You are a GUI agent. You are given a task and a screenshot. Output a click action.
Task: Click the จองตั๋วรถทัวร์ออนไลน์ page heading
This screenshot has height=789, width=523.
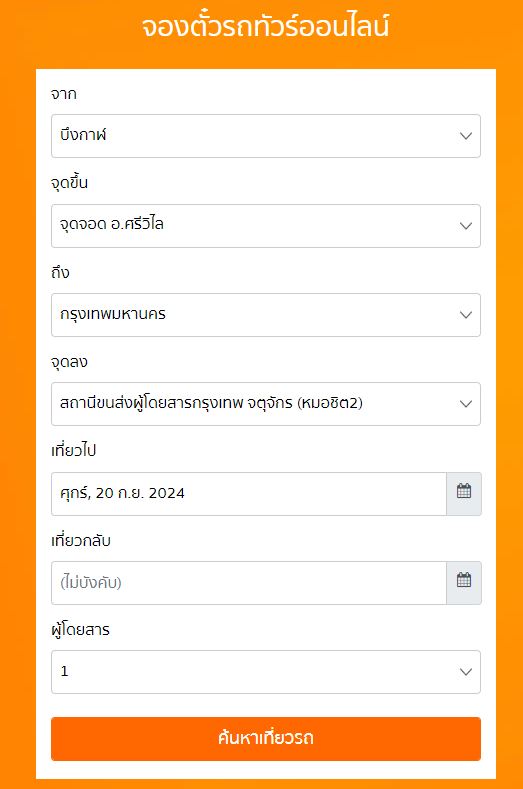point(265,26)
